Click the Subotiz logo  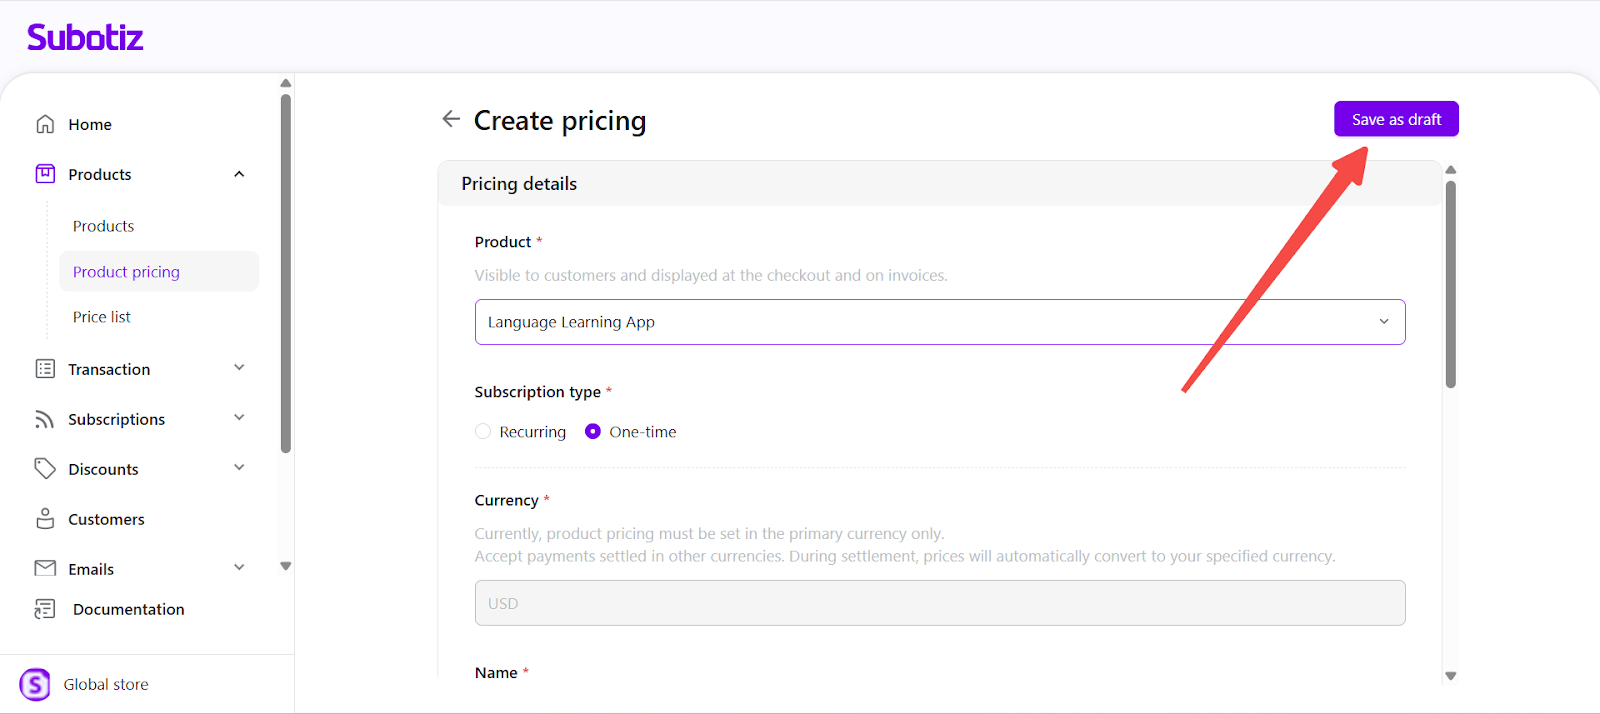coord(85,38)
